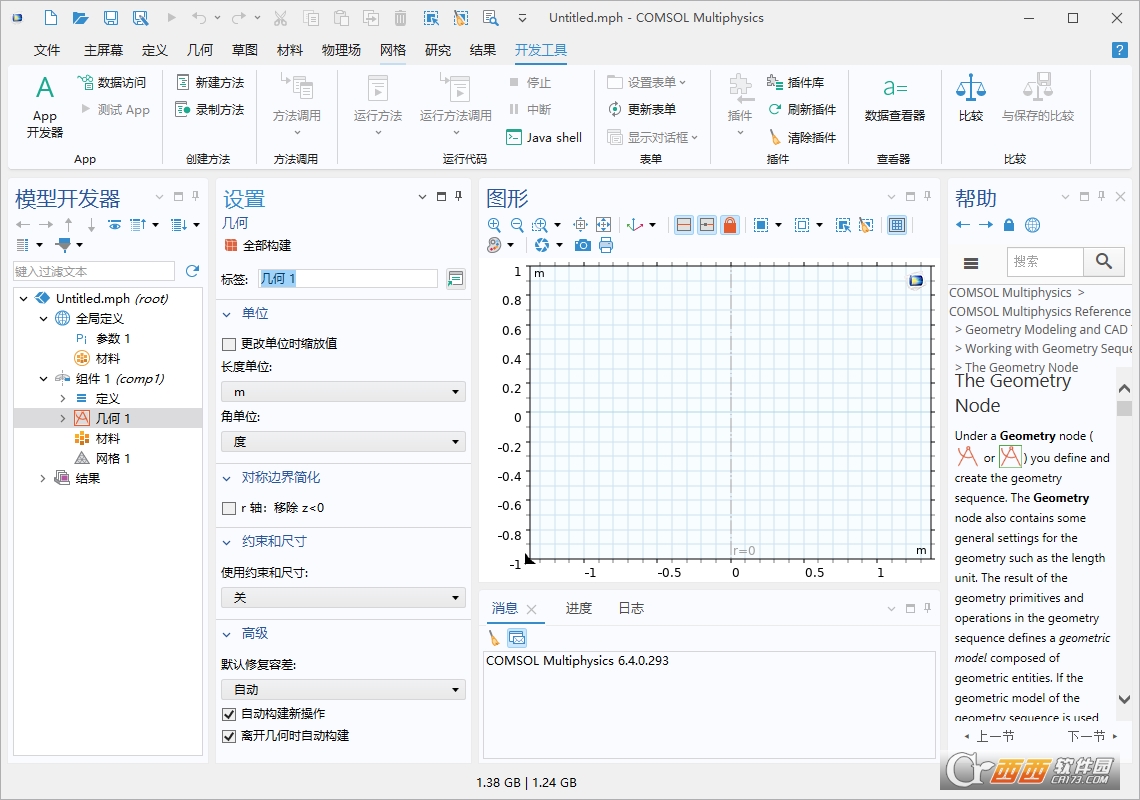Switch to the 几何 ribbon tab
The width and height of the screenshot is (1140, 800).
pyautogui.click(x=200, y=49)
